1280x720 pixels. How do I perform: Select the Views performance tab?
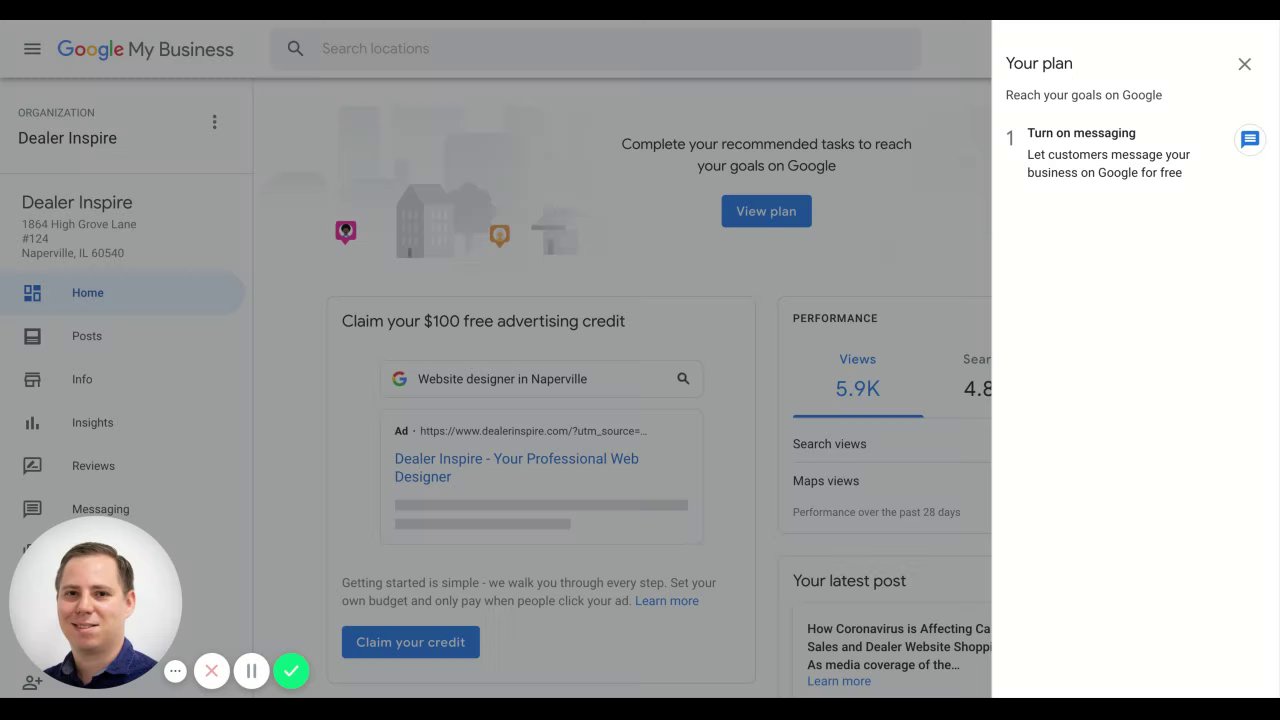[857, 376]
